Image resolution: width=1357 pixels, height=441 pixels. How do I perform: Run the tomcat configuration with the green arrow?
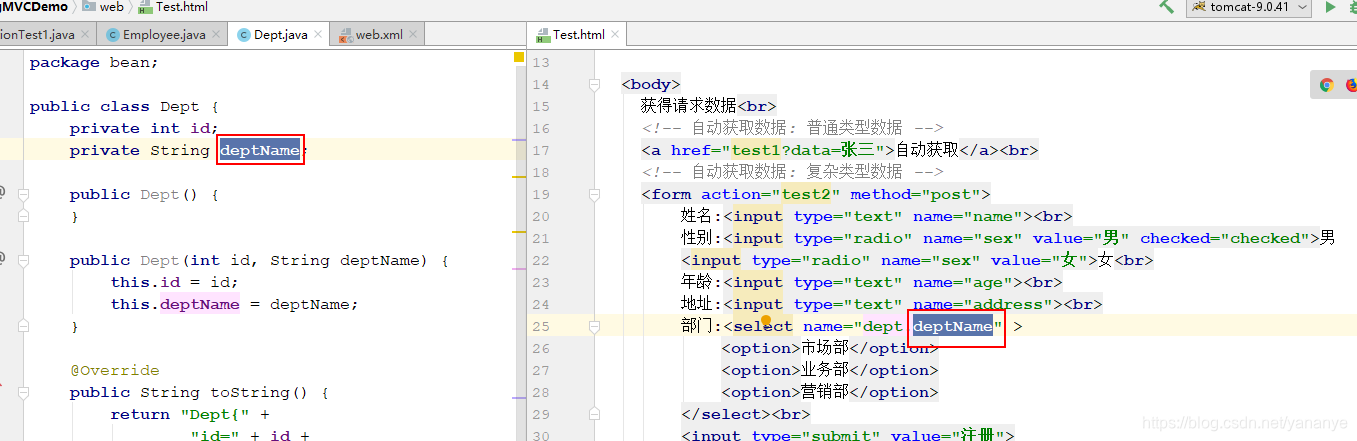1330,7
